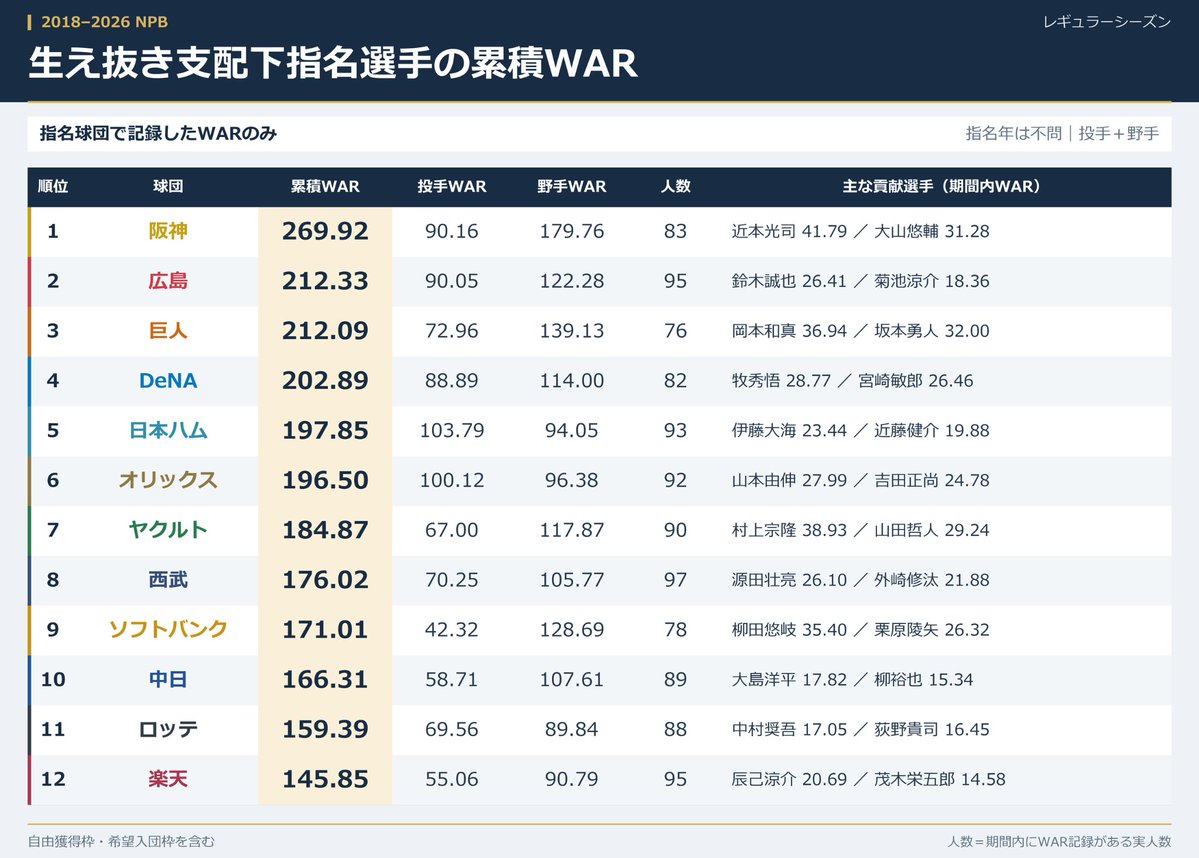Select team name 日本ハム

[167, 430]
